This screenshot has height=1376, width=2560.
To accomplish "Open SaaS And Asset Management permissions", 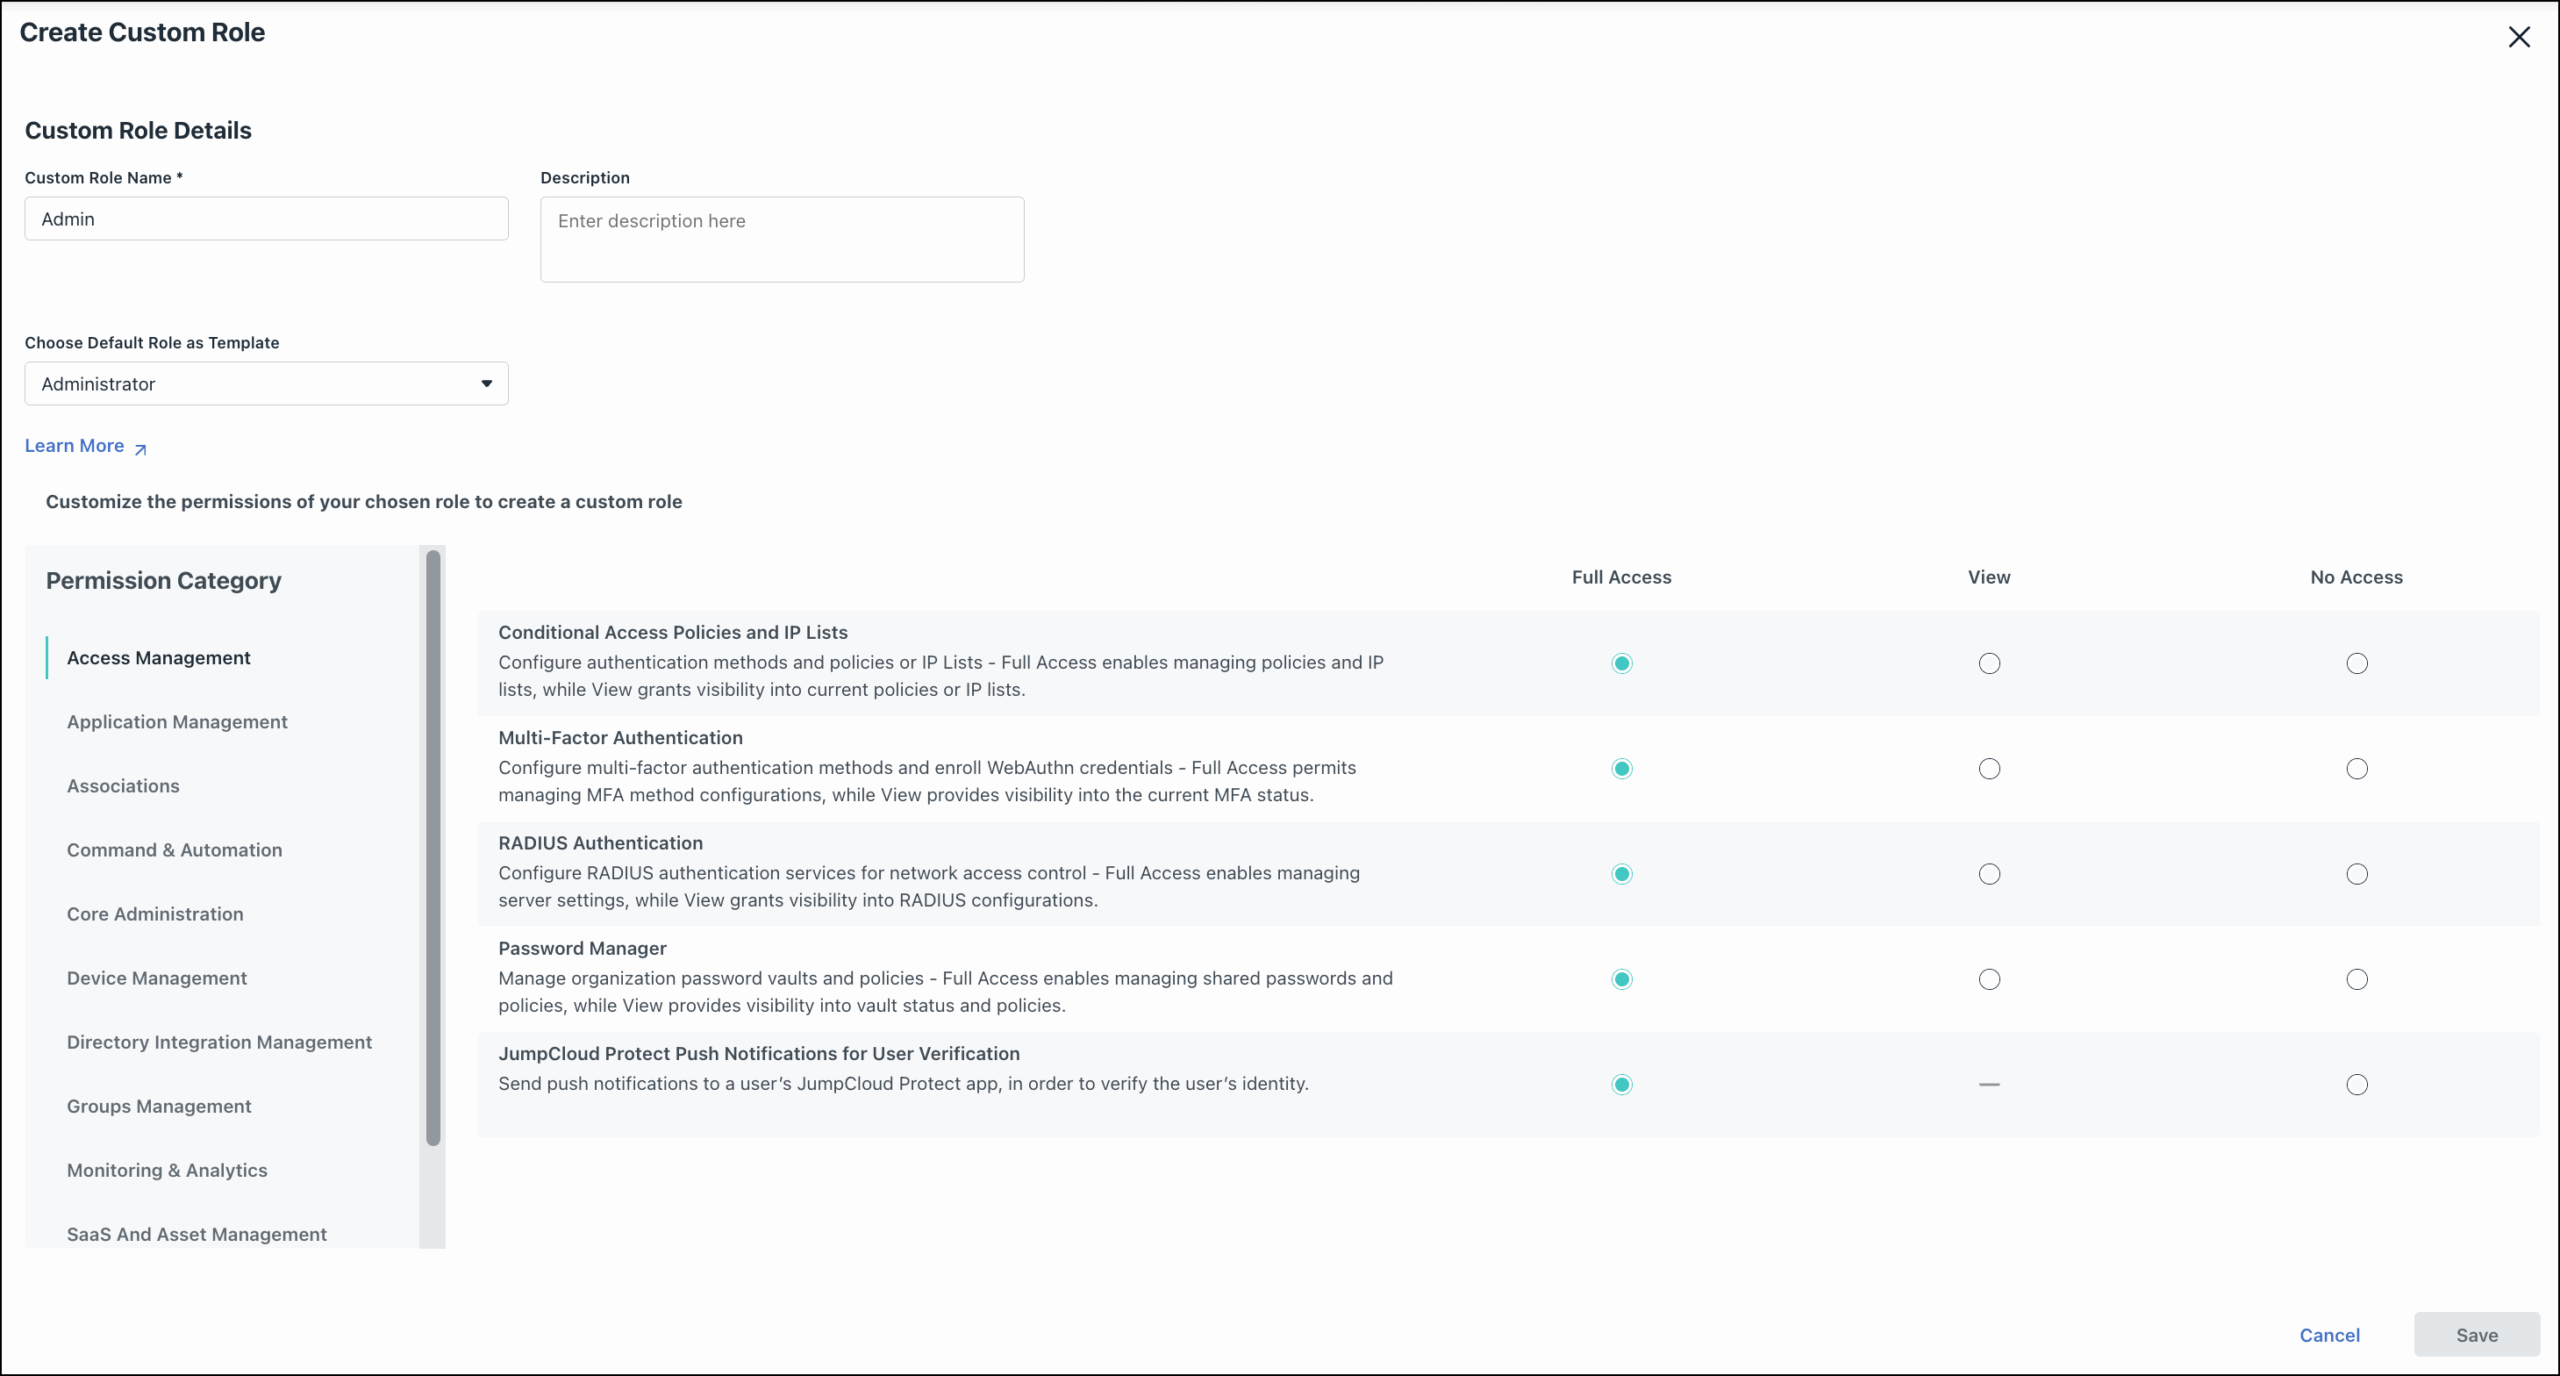I will point(196,1234).
